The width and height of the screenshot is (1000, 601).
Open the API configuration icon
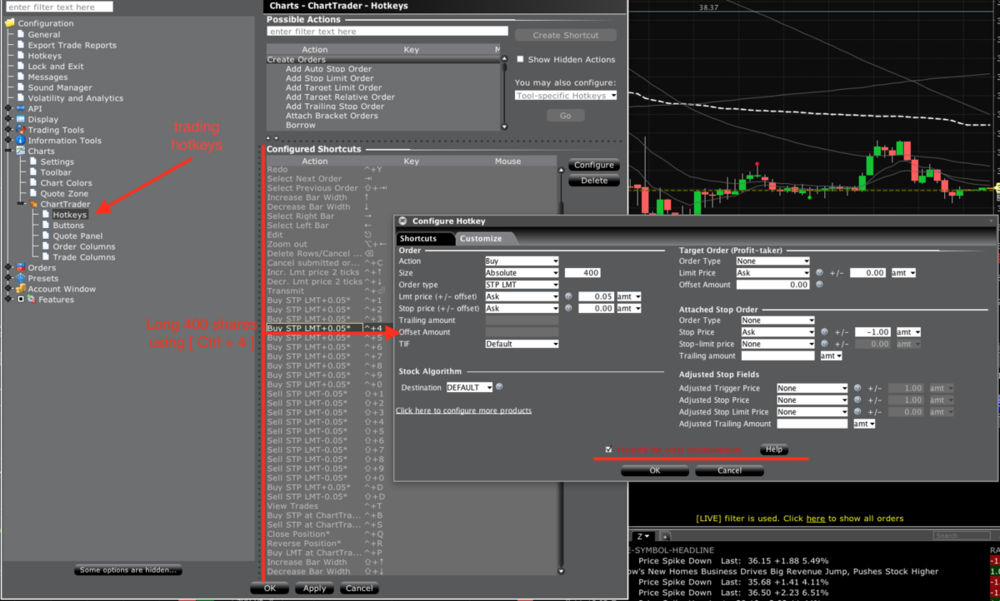pyautogui.click(x=21, y=108)
